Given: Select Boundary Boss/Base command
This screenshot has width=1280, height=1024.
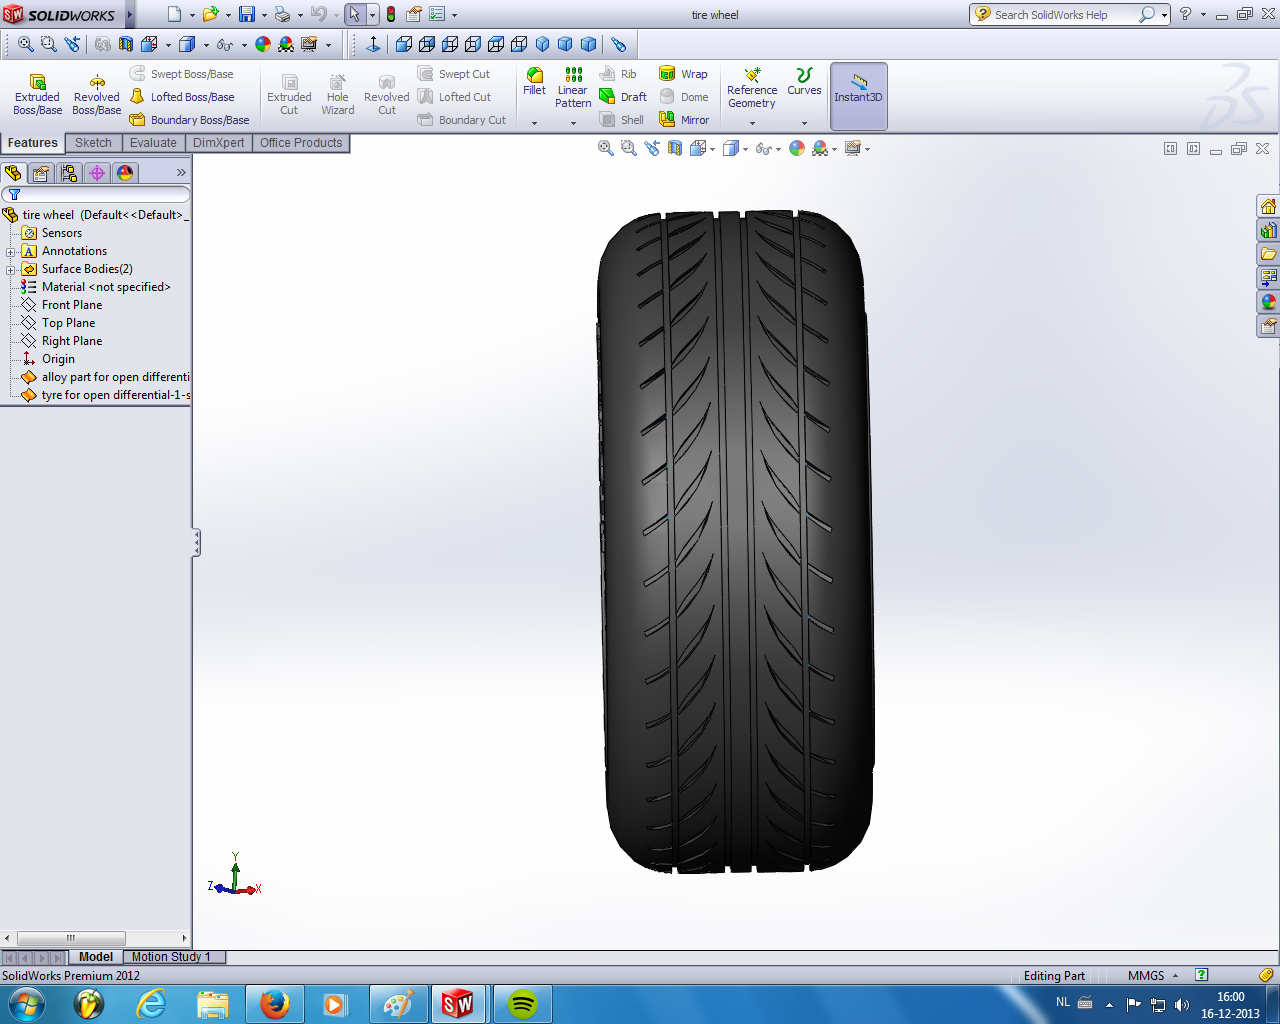Looking at the screenshot, I should 190,120.
